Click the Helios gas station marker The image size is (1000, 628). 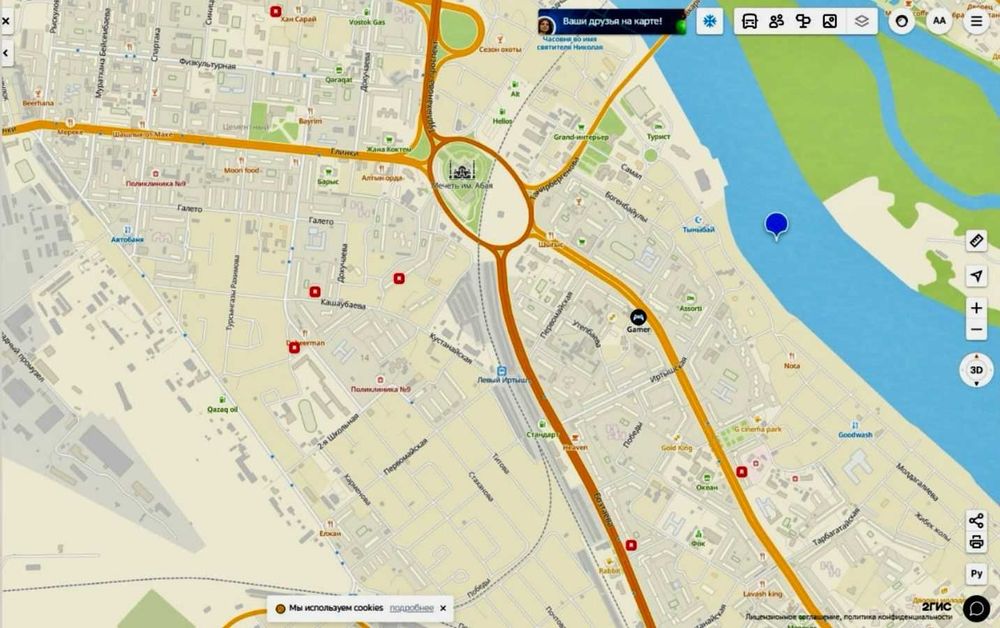point(503,112)
